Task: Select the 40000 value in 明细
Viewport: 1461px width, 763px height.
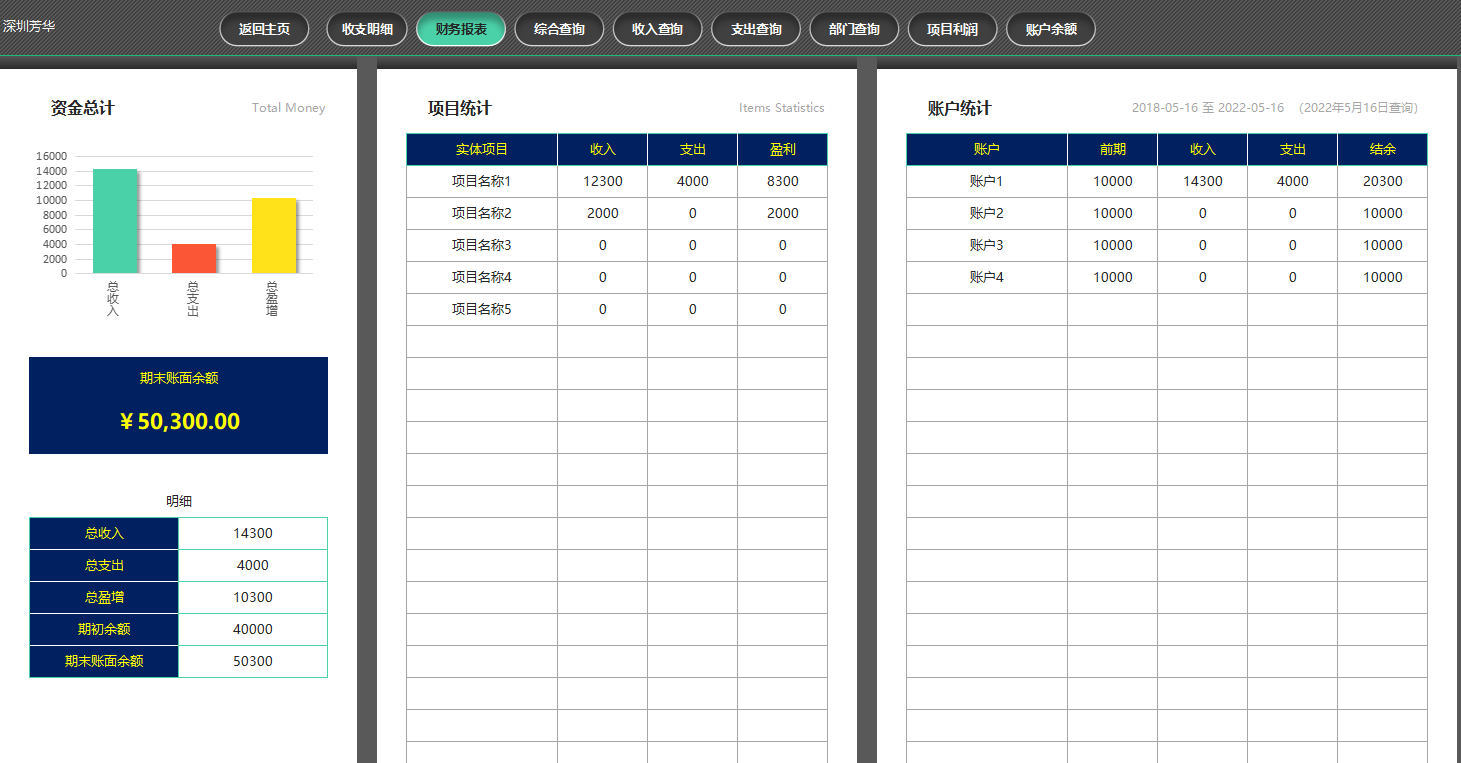Action: [253, 629]
